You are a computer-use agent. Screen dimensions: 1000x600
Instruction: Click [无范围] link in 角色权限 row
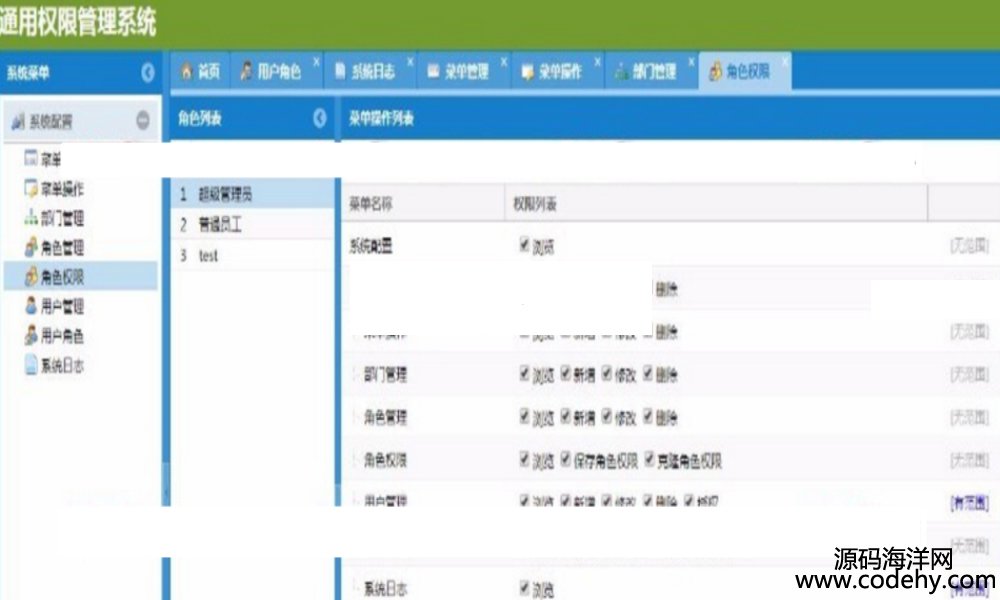tap(969, 460)
